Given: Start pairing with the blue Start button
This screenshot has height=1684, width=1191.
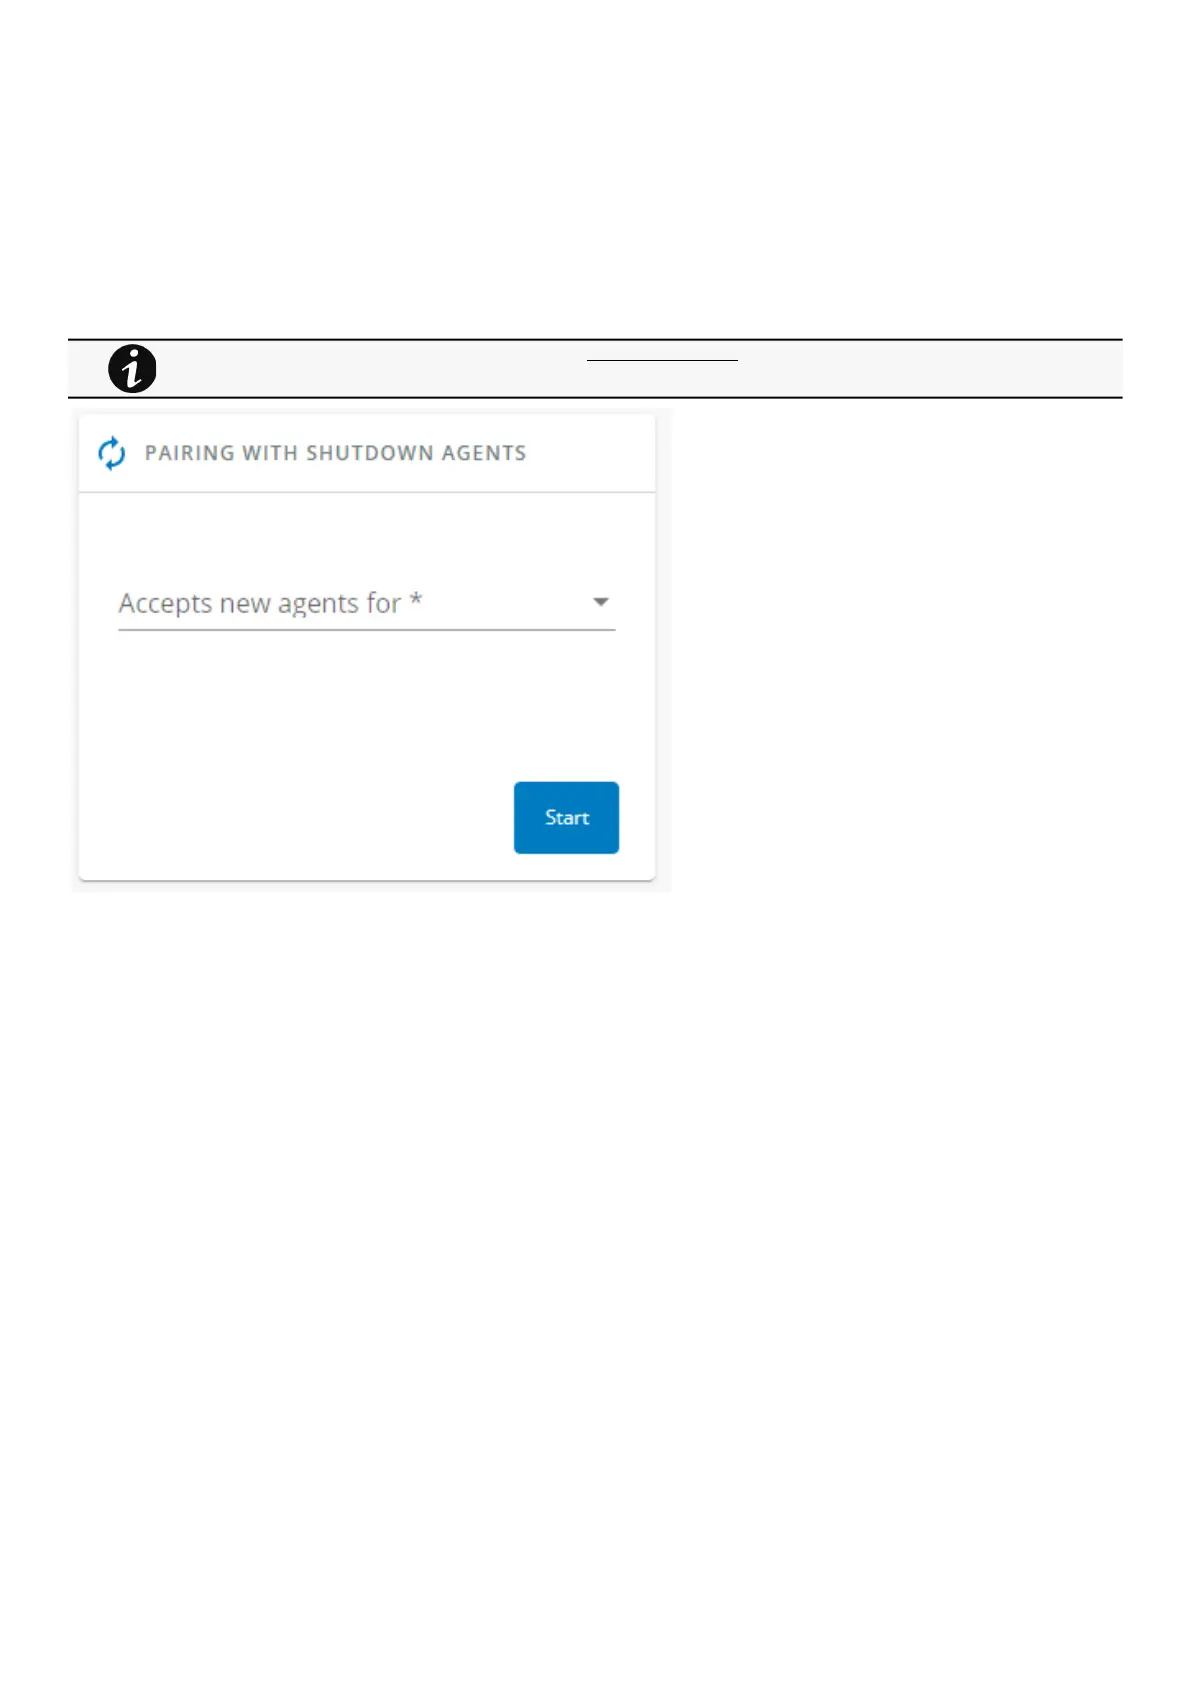Looking at the screenshot, I should [x=566, y=817].
